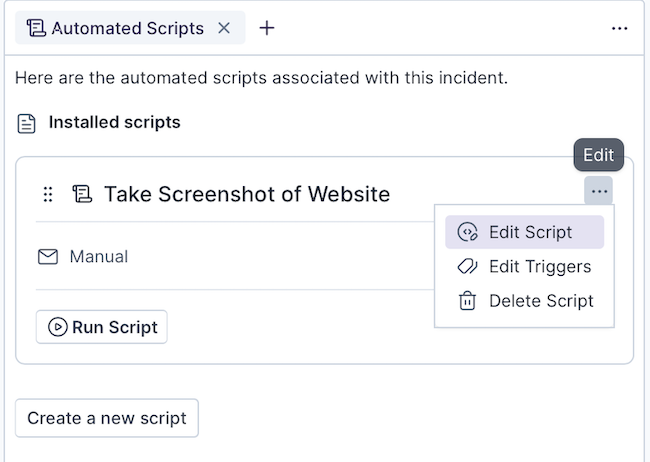The image size is (650, 462).
Task: Close the Automated Scripts tab
Action: (x=224, y=28)
